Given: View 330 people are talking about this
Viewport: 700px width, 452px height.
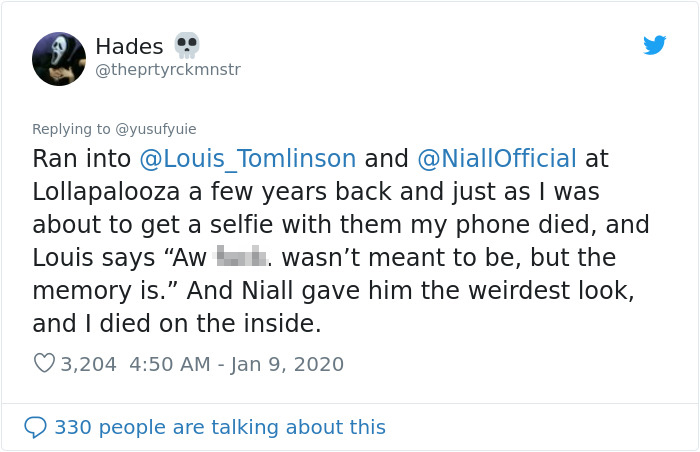Looking at the screenshot, I should click(x=219, y=427).
